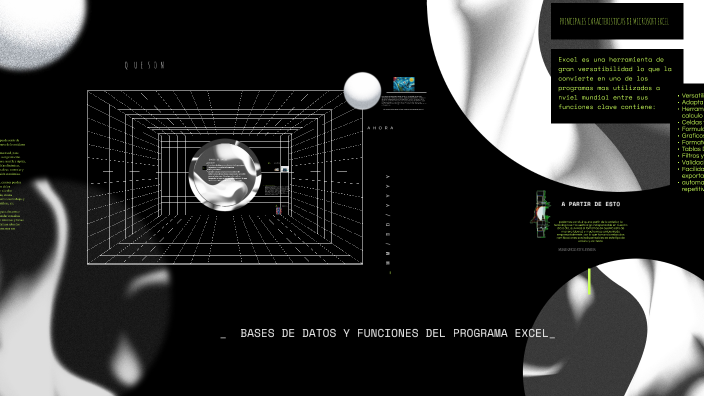The width and height of the screenshot is (704, 396).
Task: Open the small red image inside the wireframe room
Action: pyautogui.click(x=278, y=210)
